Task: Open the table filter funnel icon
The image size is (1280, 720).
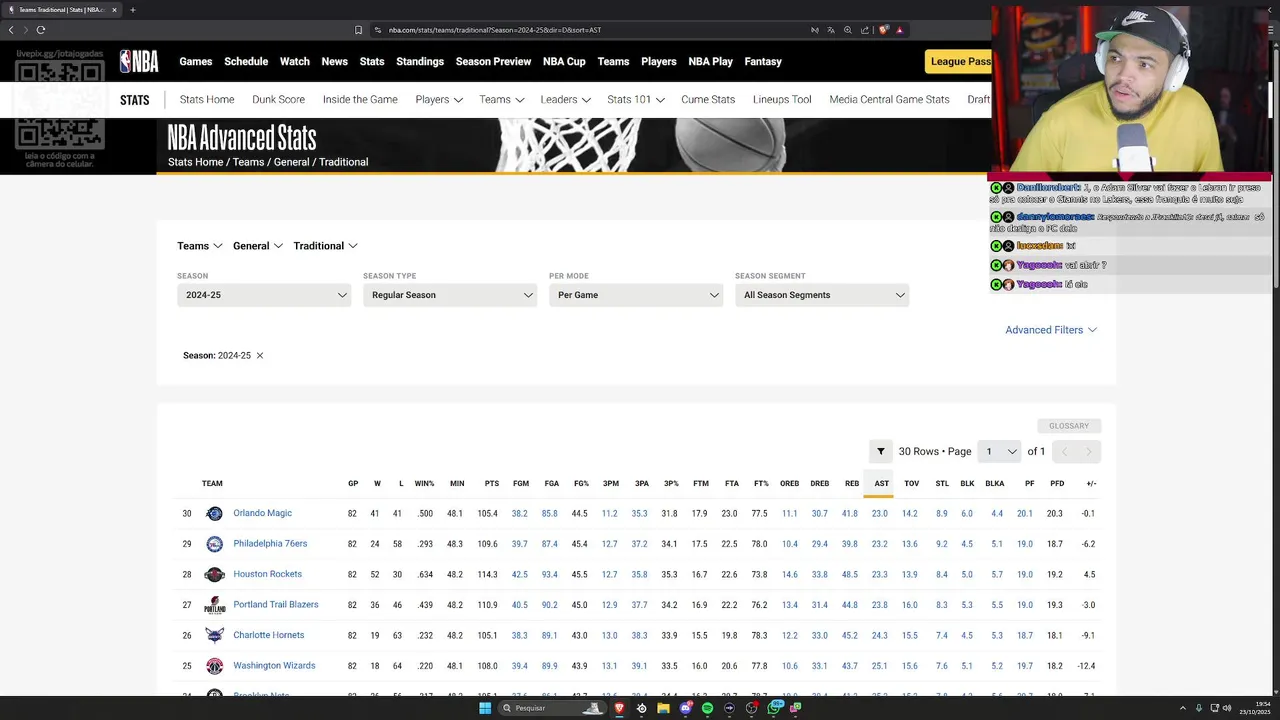Action: [880, 451]
